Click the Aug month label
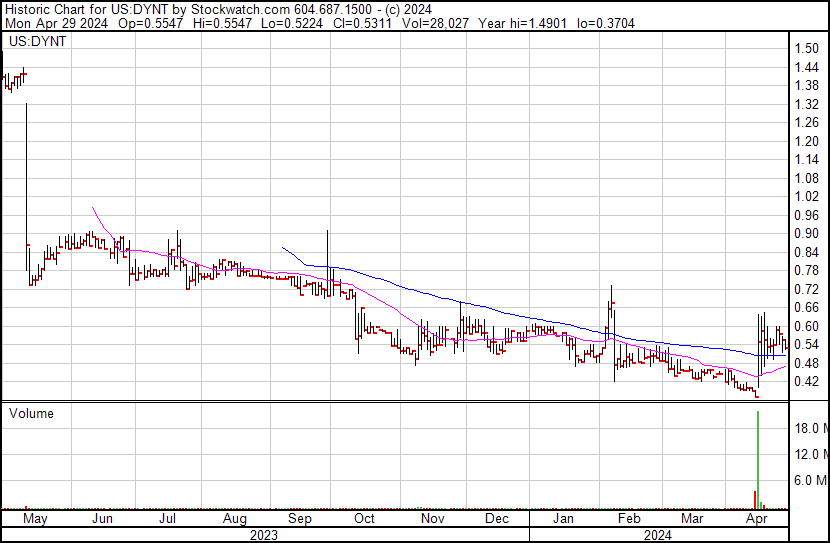Image resolution: width=830 pixels, height=543 pixels. click(234, 519)
